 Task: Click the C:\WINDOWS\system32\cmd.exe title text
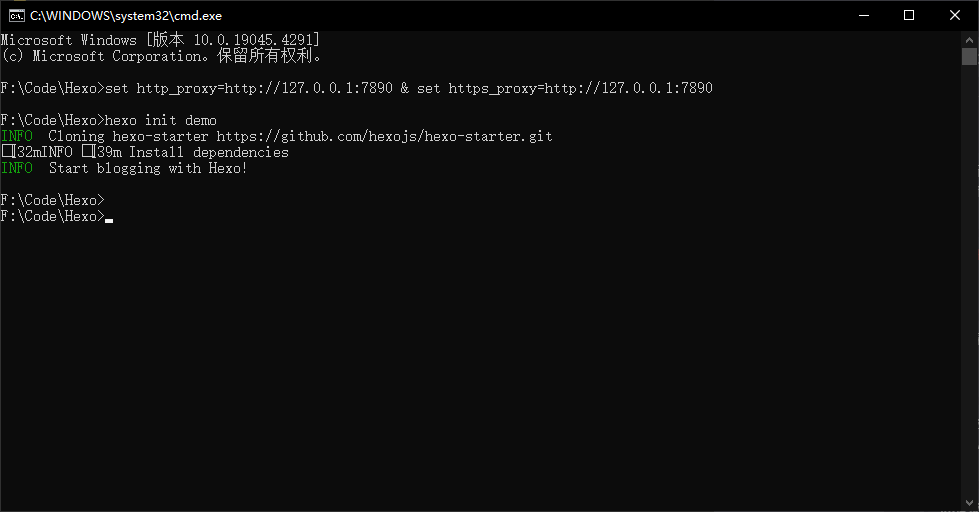pos(126,16)
